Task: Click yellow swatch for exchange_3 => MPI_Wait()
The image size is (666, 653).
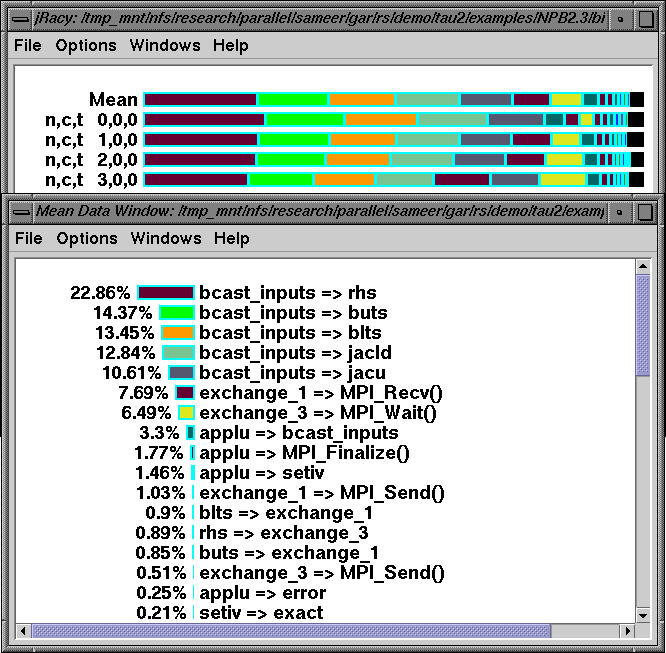Action: tap(186, 413)
